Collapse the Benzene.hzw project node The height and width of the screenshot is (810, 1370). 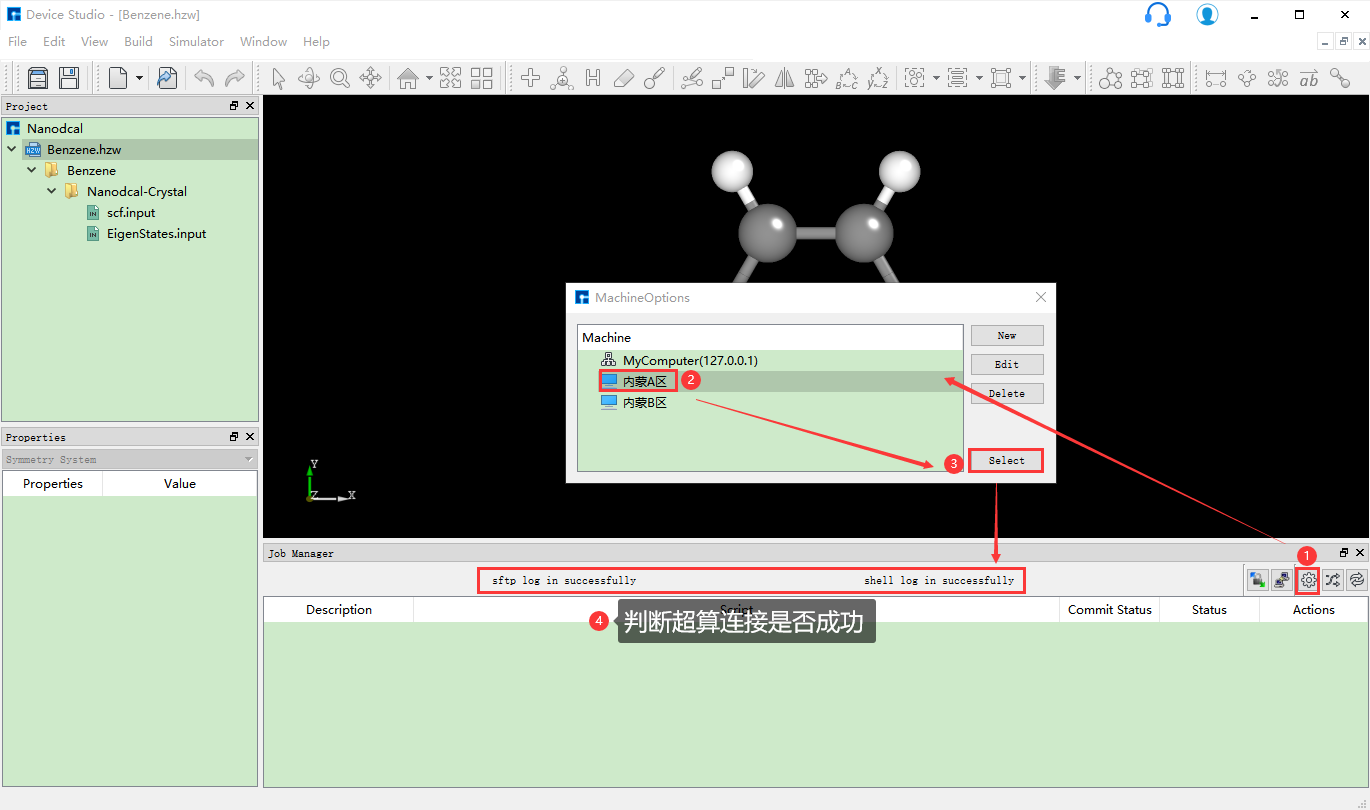point(12,149)
